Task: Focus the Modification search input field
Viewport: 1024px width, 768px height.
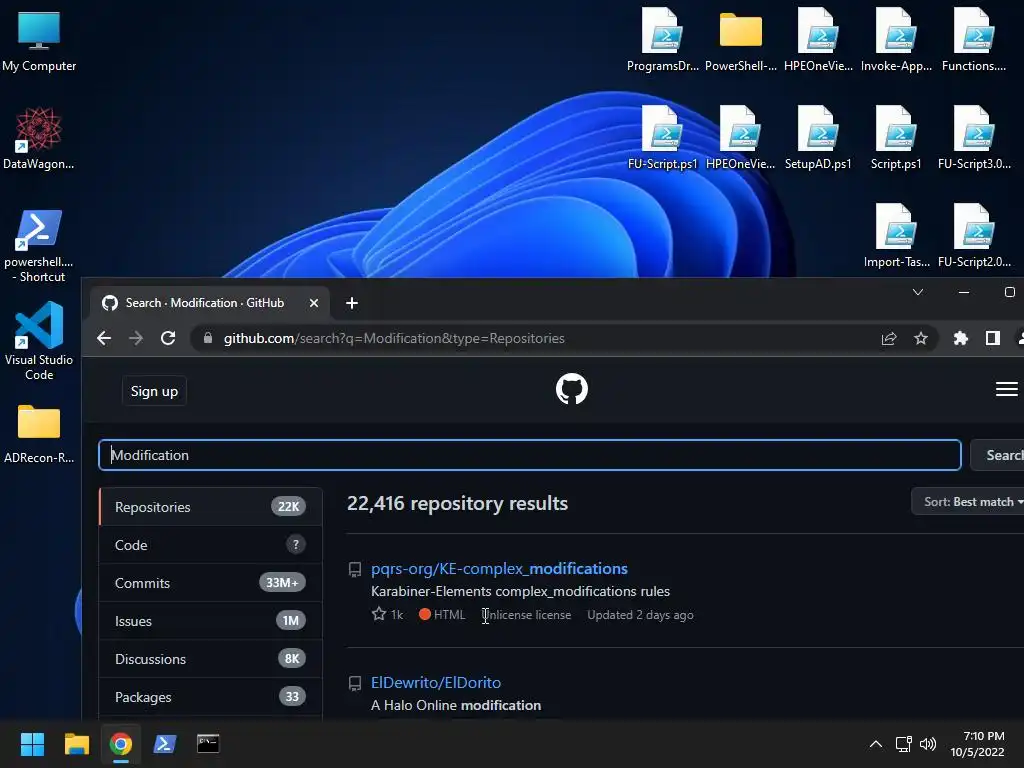Action: tap(530, 455)
